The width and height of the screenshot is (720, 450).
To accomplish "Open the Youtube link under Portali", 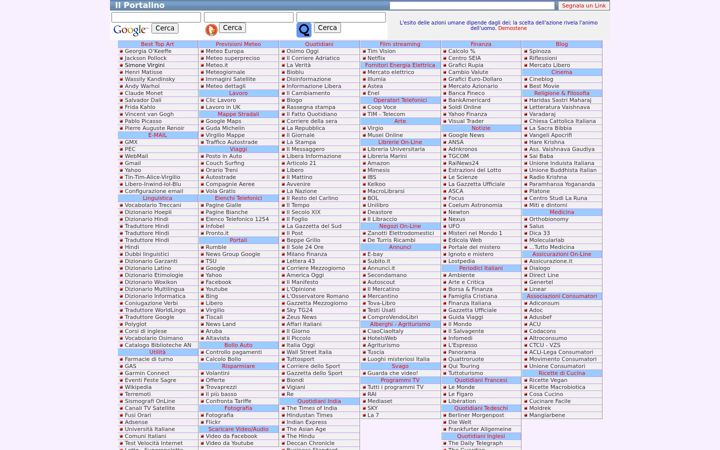I will click(x=216, y=289).
